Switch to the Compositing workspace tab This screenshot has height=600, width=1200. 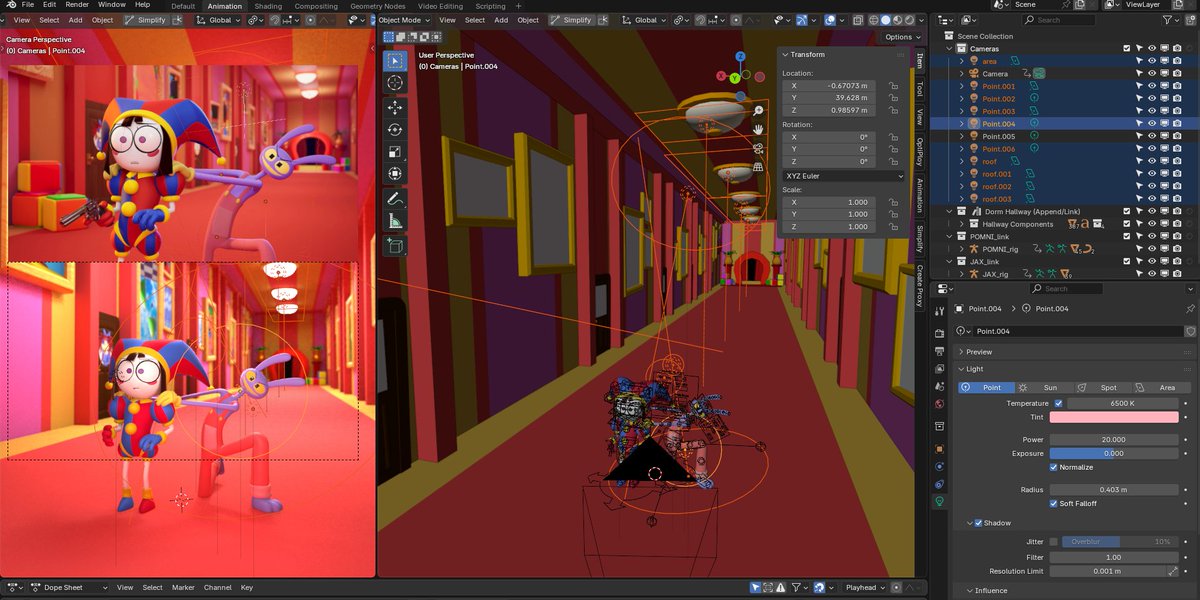coord(316,6)
